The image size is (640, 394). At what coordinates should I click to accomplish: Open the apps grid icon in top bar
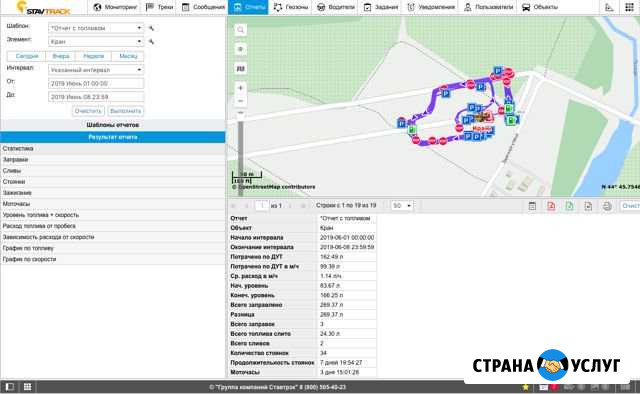click(x=629, y=7)
